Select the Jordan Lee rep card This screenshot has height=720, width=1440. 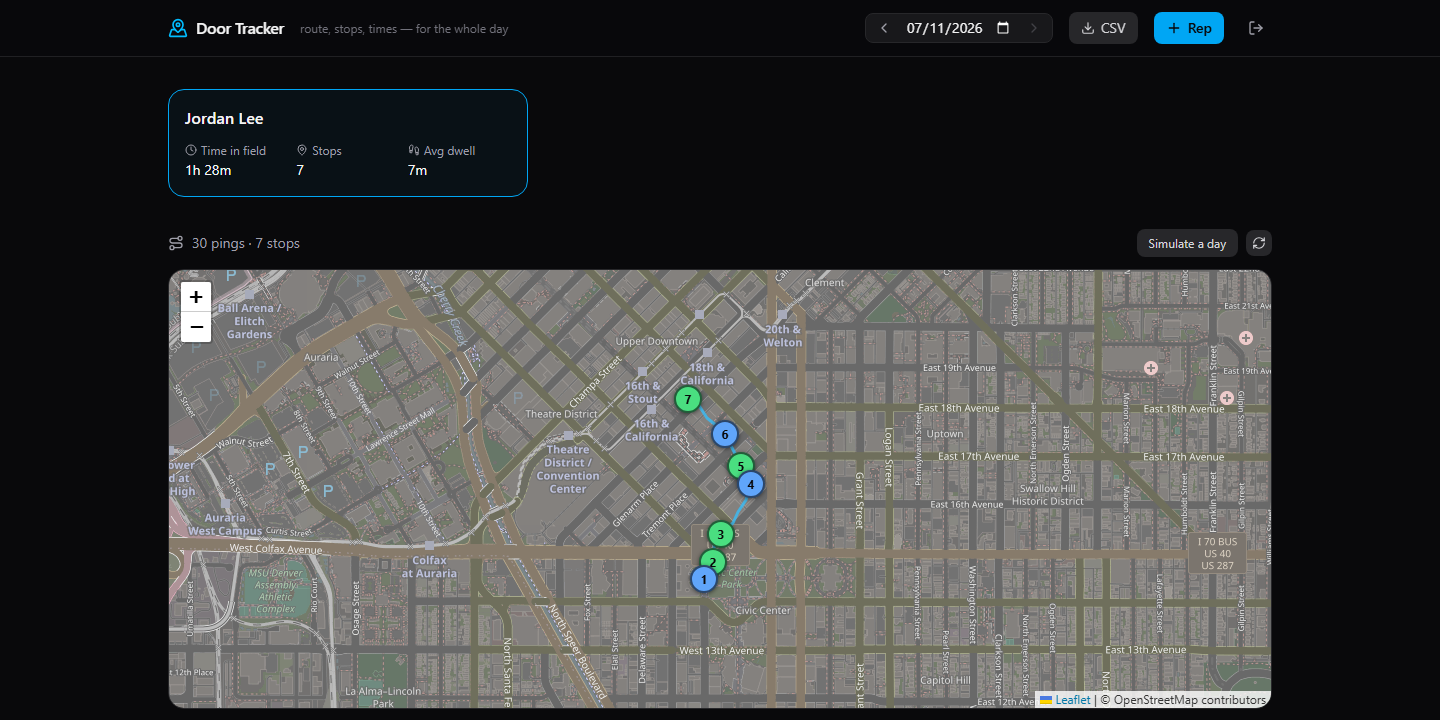tap(348, 143)
